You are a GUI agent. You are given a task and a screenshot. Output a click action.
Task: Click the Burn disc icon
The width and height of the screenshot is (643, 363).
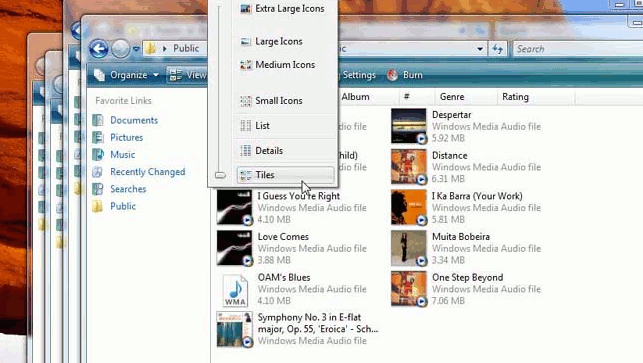[392, 75]
